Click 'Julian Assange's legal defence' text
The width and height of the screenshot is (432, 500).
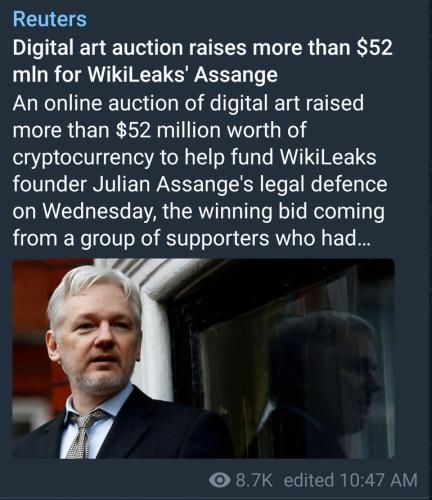coord(240,184)
